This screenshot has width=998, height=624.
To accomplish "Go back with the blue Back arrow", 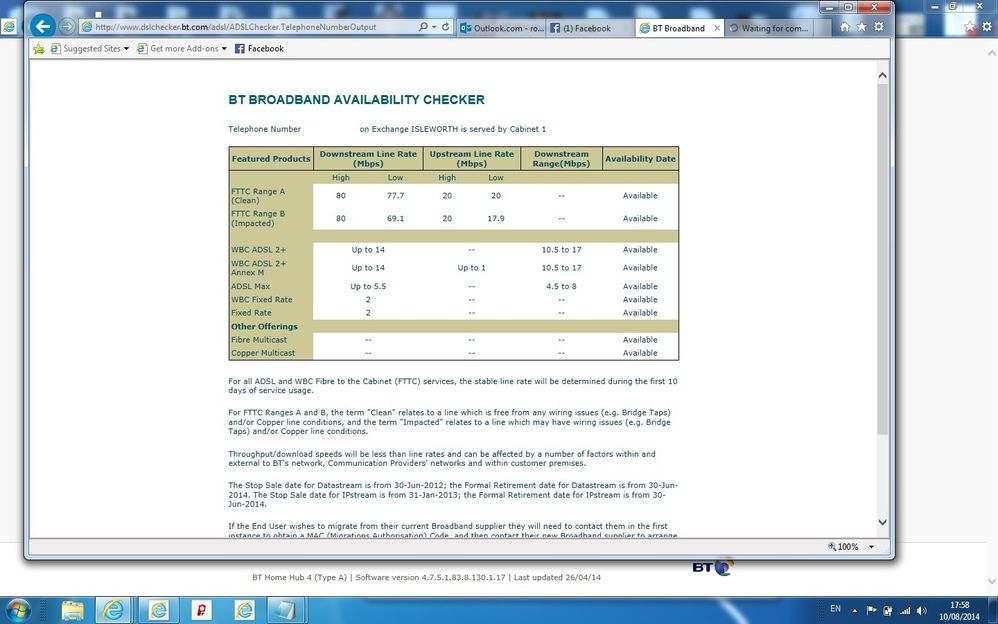I will (x=43, y=26).
